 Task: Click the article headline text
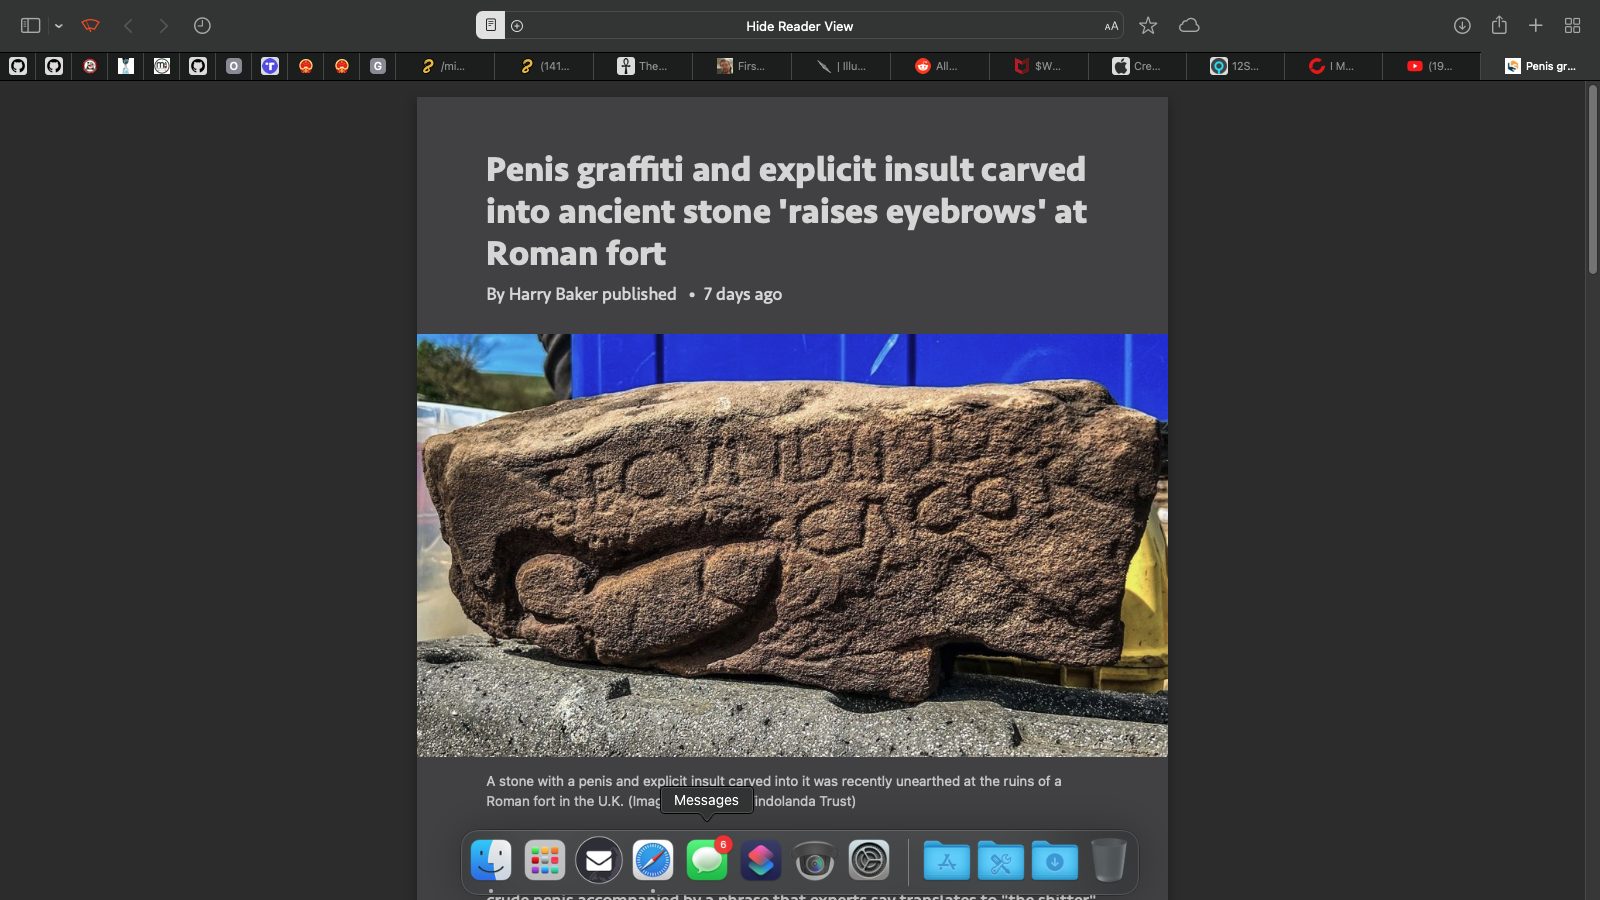786,211
